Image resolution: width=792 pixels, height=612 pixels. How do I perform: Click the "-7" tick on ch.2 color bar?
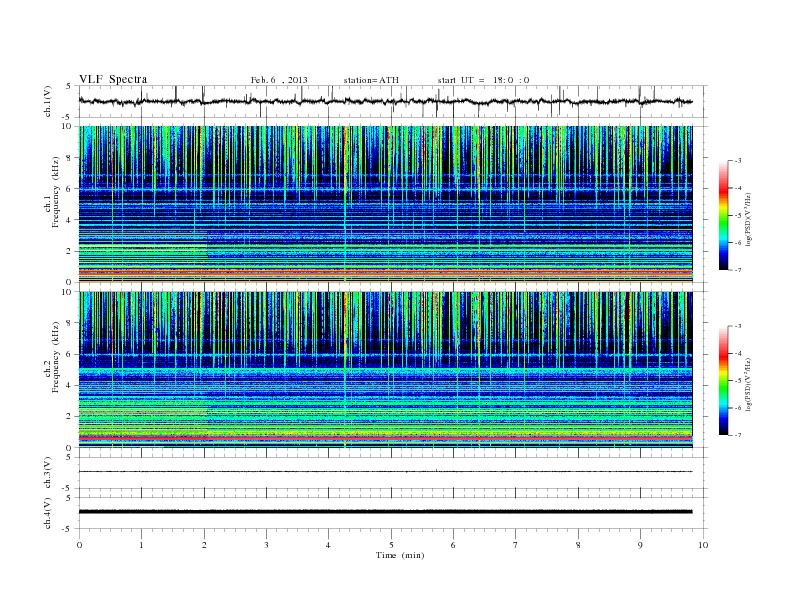737,435
